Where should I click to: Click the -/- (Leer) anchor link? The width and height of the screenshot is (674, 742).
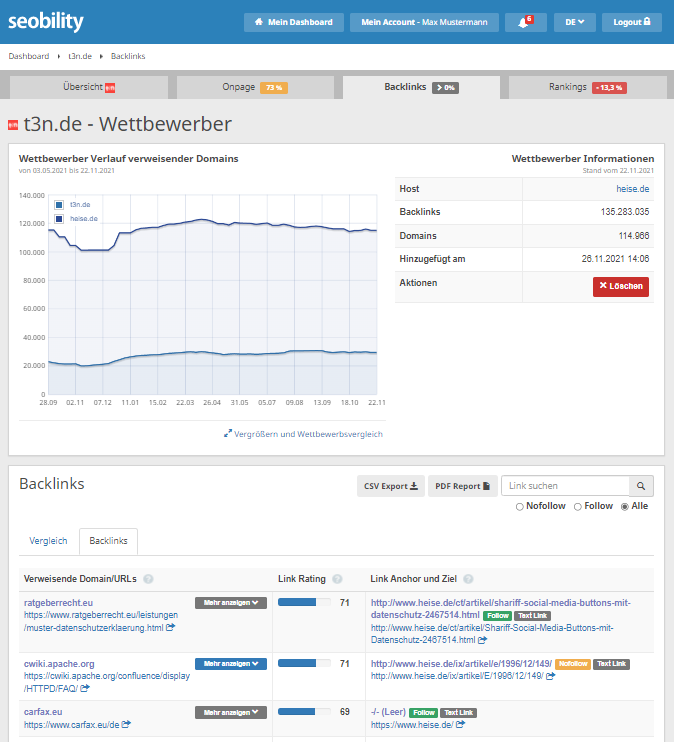coord(388,712)
